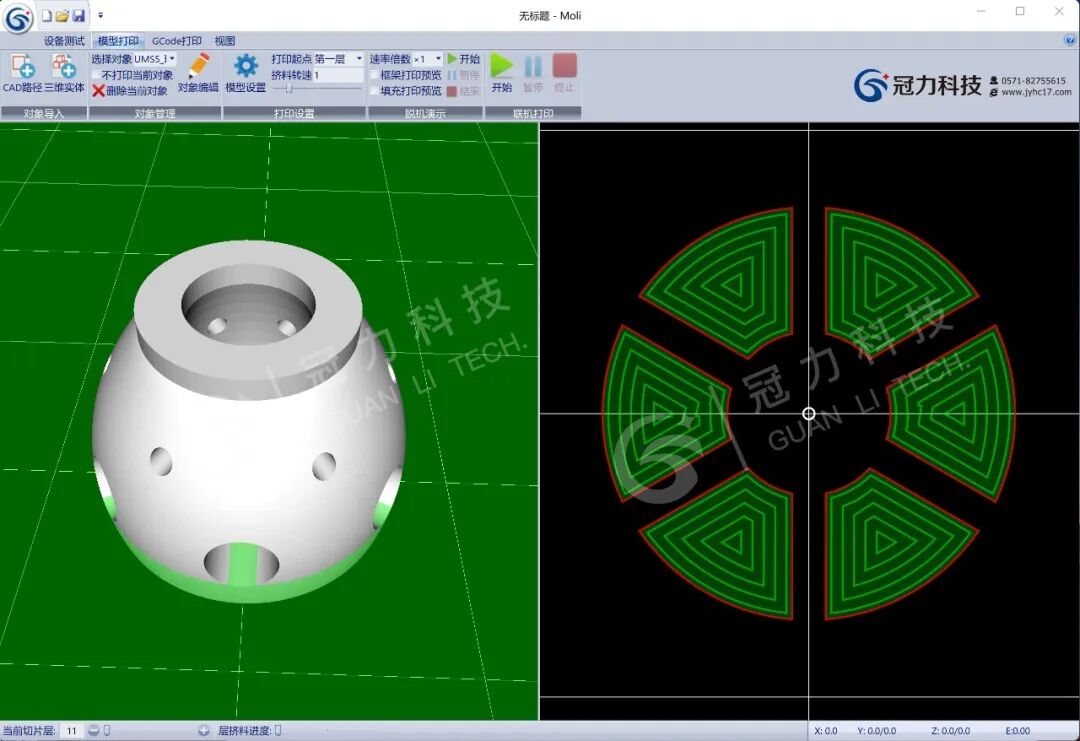
Task: Click the Save floppy disk icon
Action: tap(79, 15)
